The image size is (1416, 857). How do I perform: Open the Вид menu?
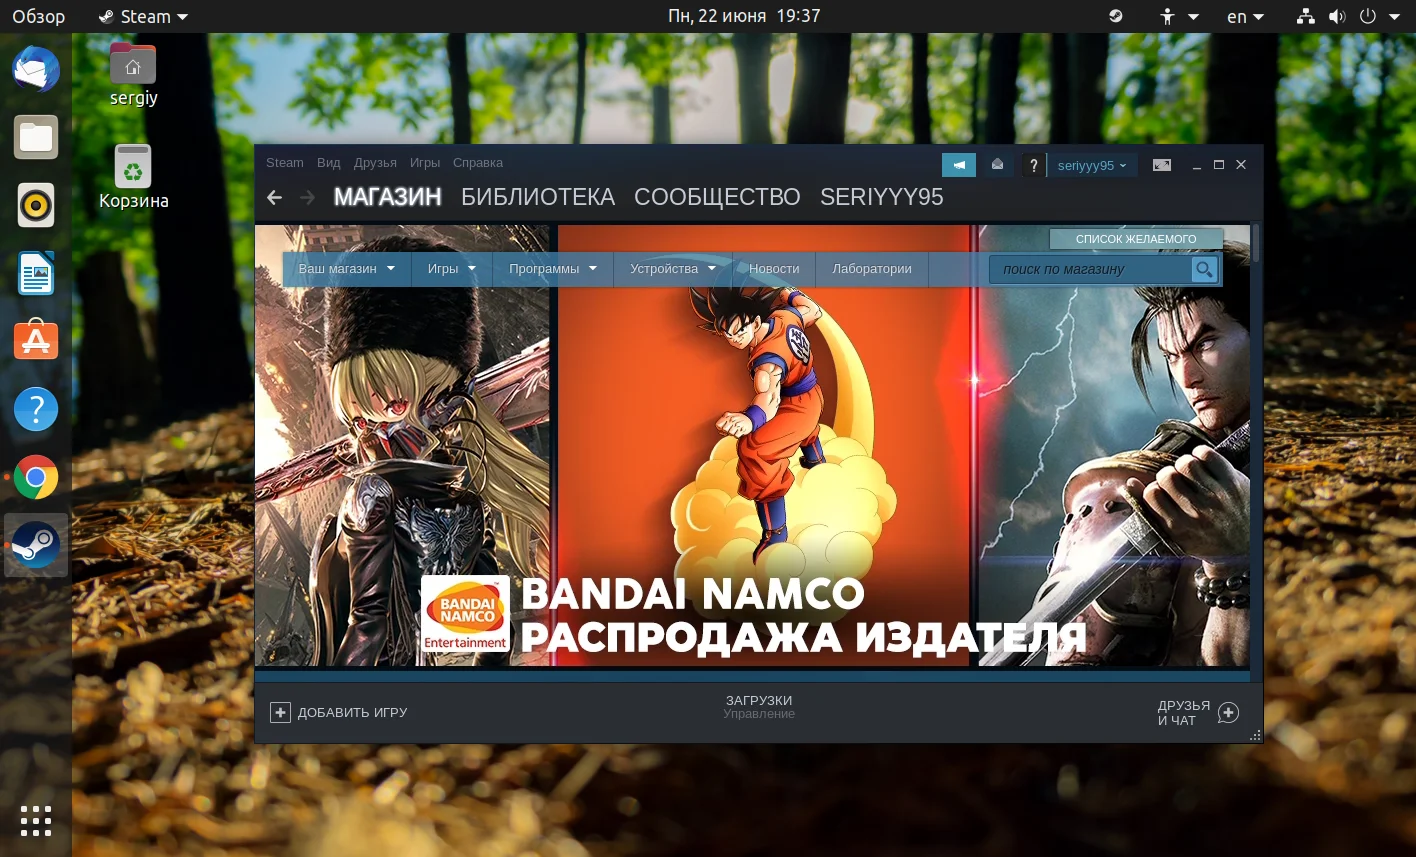pos(329,163)
